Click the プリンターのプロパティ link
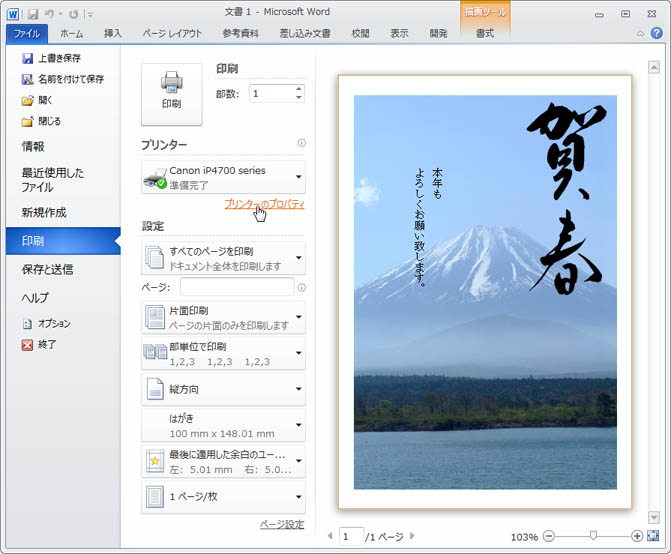The image size is (671, 554). 264,203
